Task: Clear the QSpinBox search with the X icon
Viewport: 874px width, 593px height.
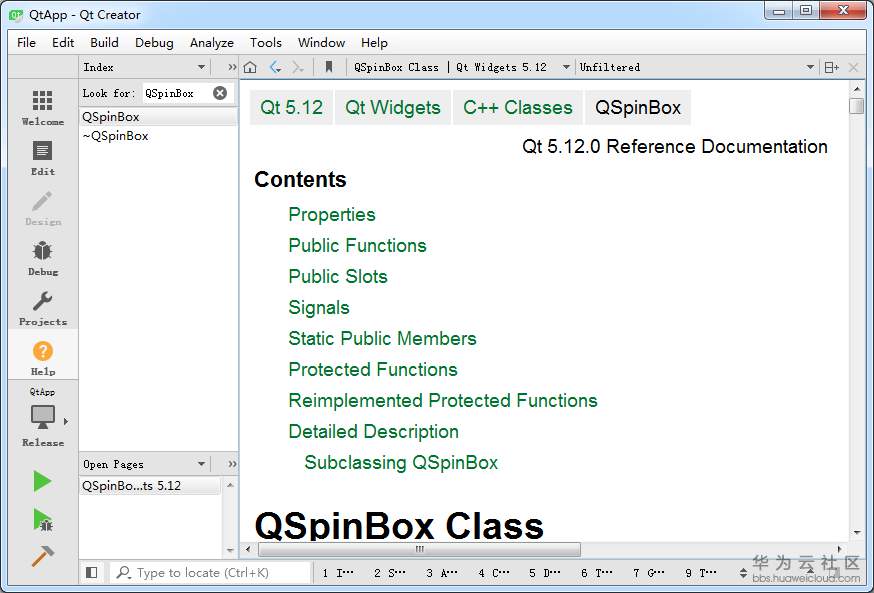Action: [219, 92]
